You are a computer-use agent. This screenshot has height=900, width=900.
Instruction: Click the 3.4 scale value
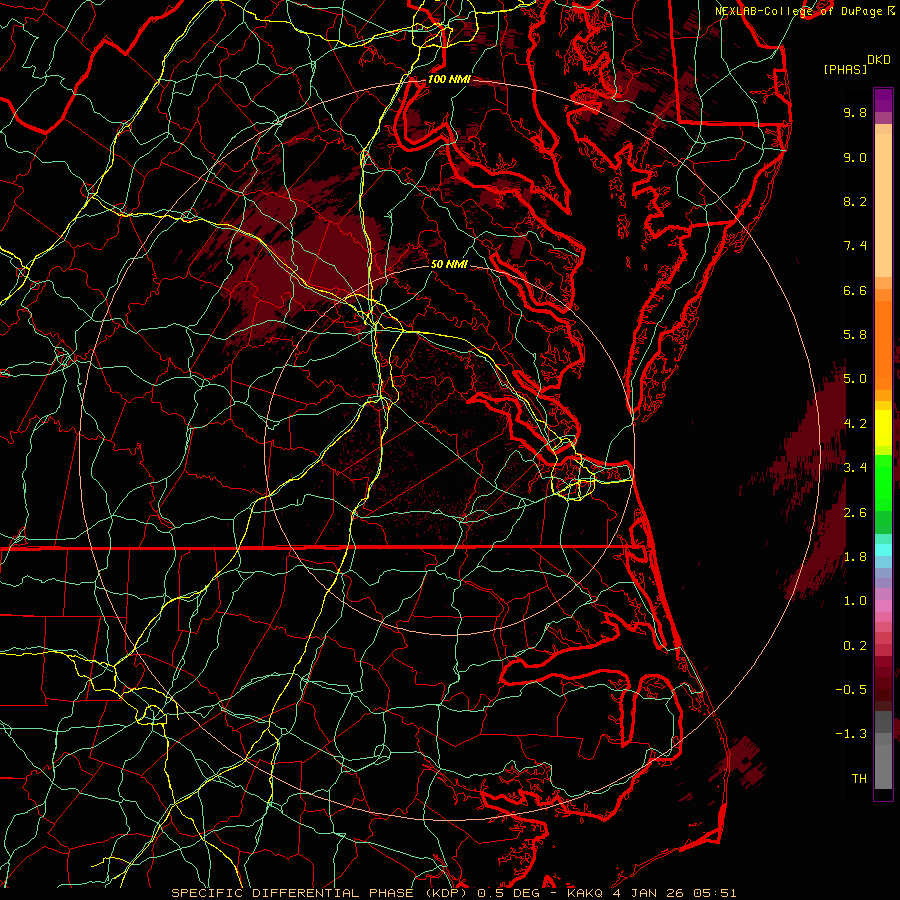click(855, 468)
